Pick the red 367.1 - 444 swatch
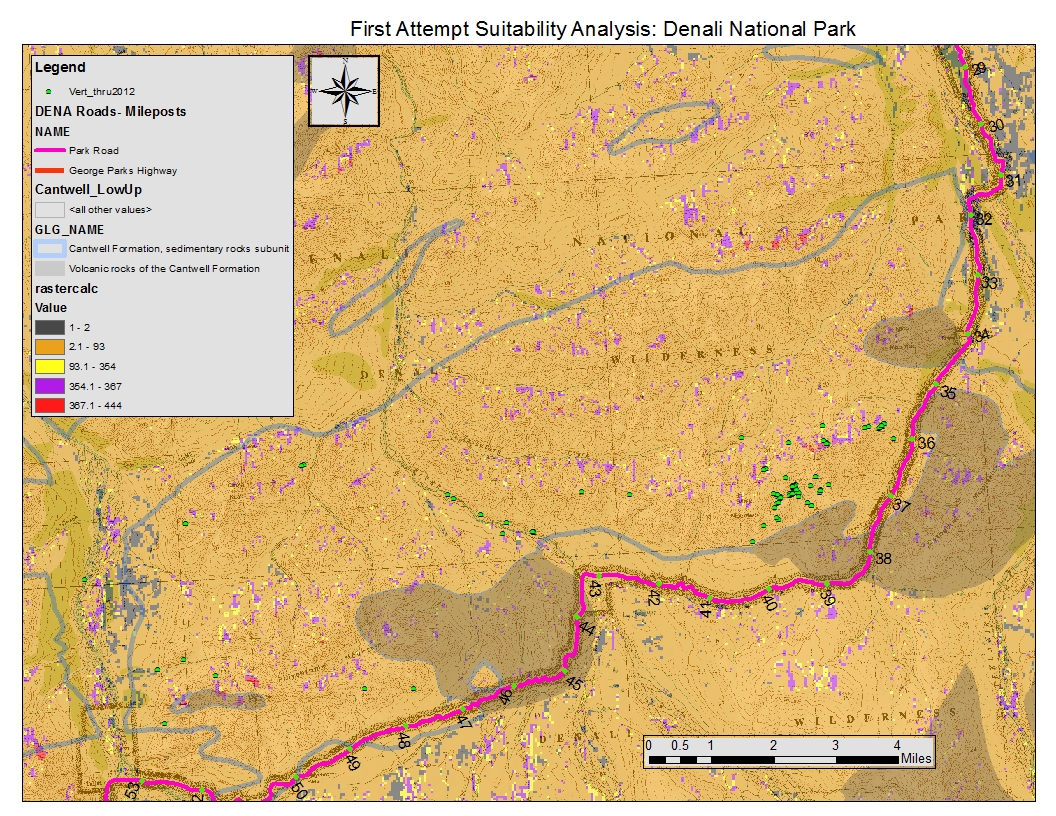 click(49, 405)
